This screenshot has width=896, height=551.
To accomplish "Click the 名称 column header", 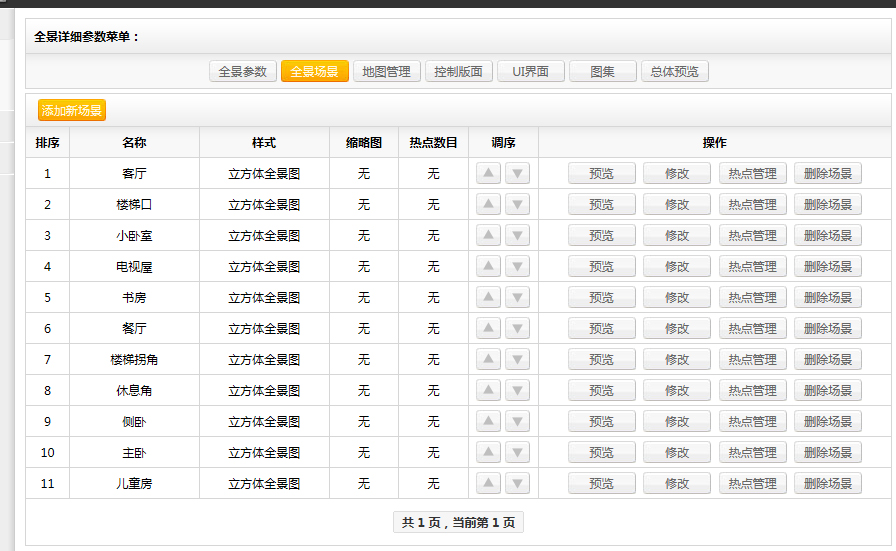I will click(134, 143).
